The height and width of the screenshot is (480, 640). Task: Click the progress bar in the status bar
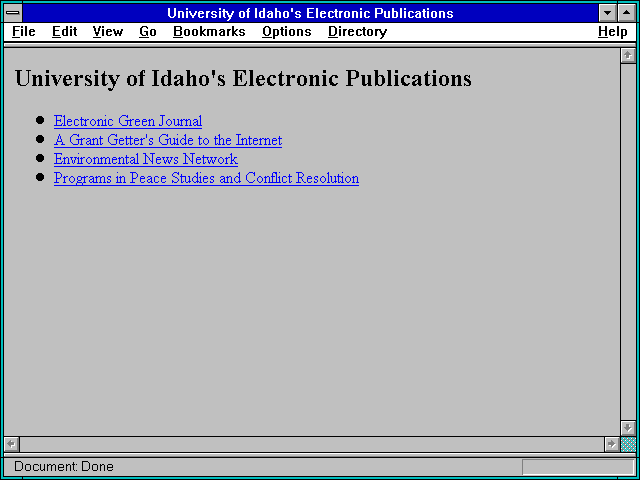[x=578, y=467]
